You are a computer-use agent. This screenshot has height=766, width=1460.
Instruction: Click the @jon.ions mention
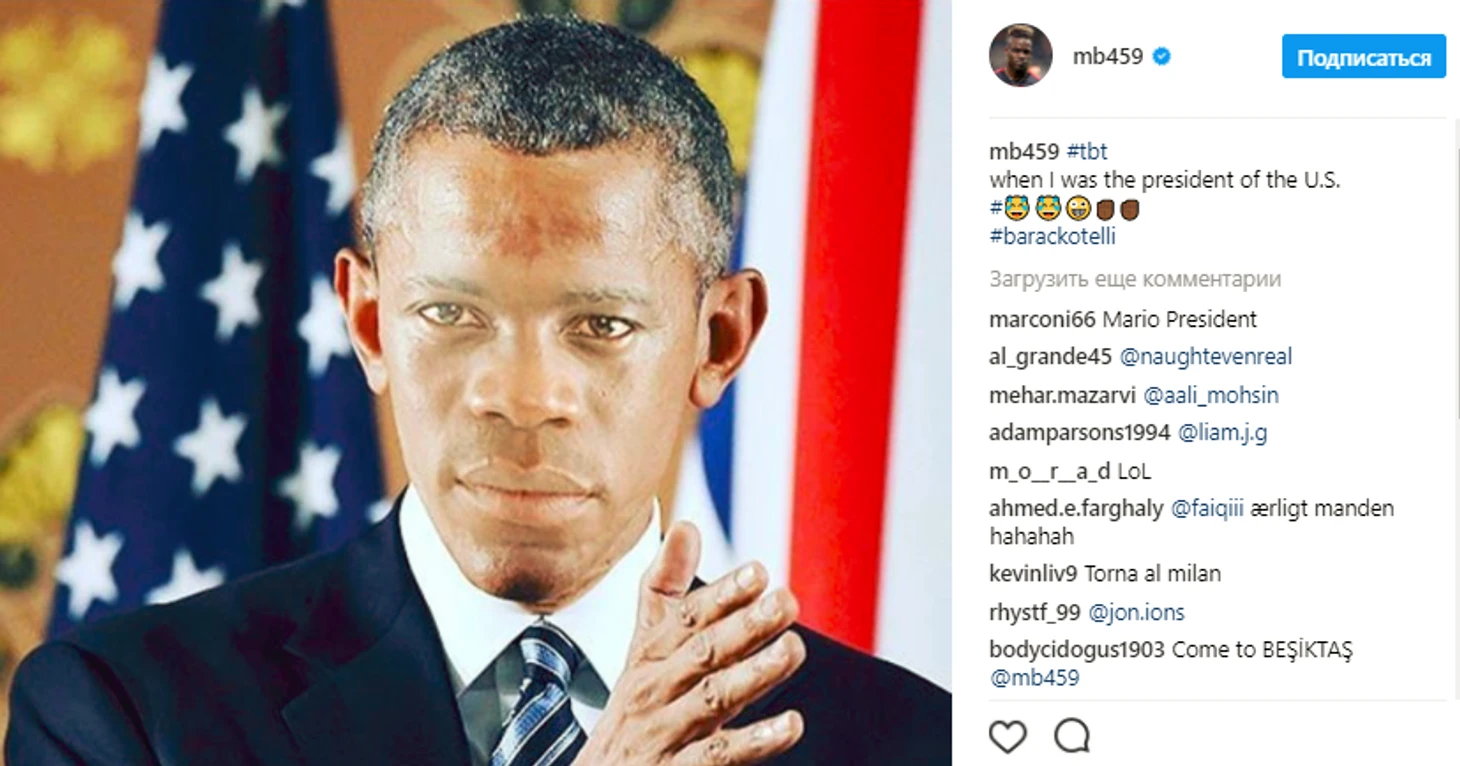coord(1136,612)
